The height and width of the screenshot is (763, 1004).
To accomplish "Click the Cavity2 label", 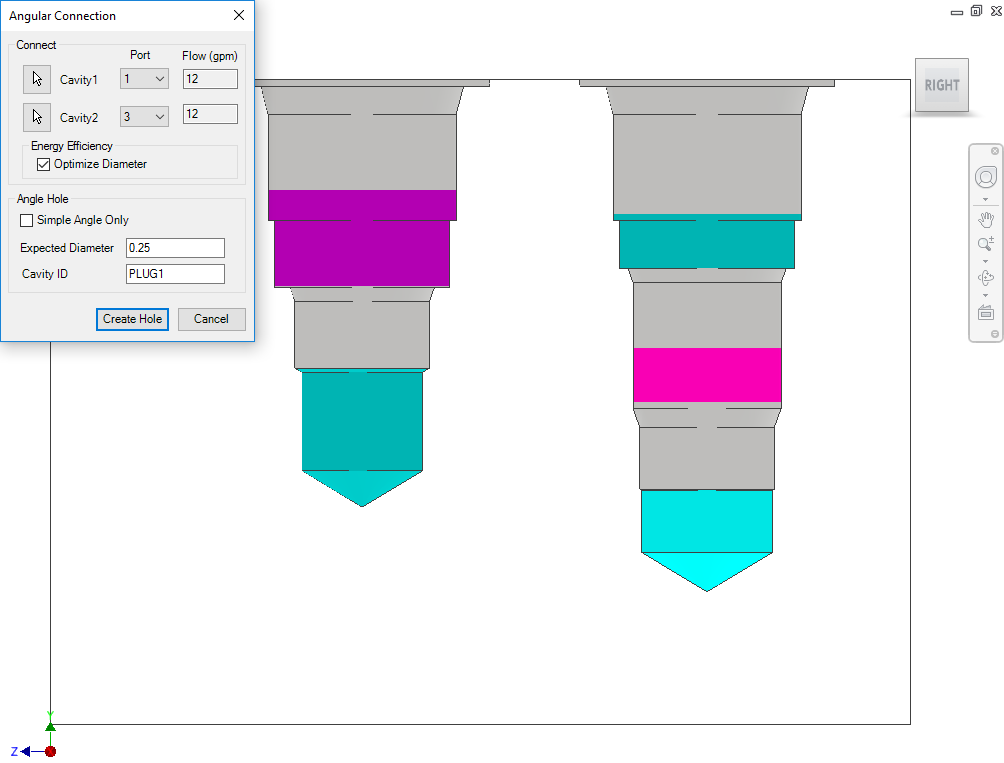I will (x=79, y=117).
